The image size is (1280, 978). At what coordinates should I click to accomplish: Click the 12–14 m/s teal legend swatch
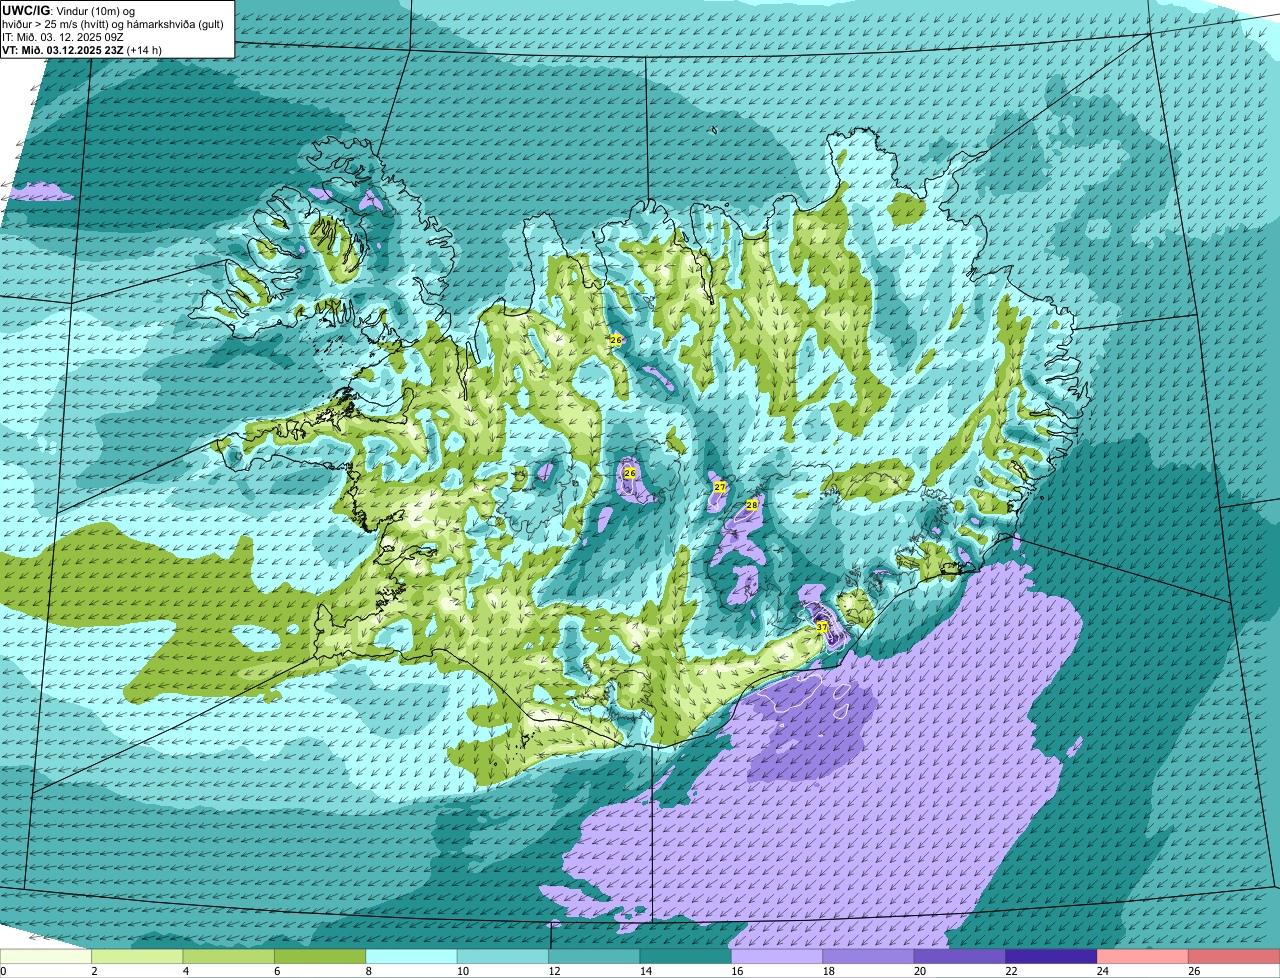coord(594,956)
